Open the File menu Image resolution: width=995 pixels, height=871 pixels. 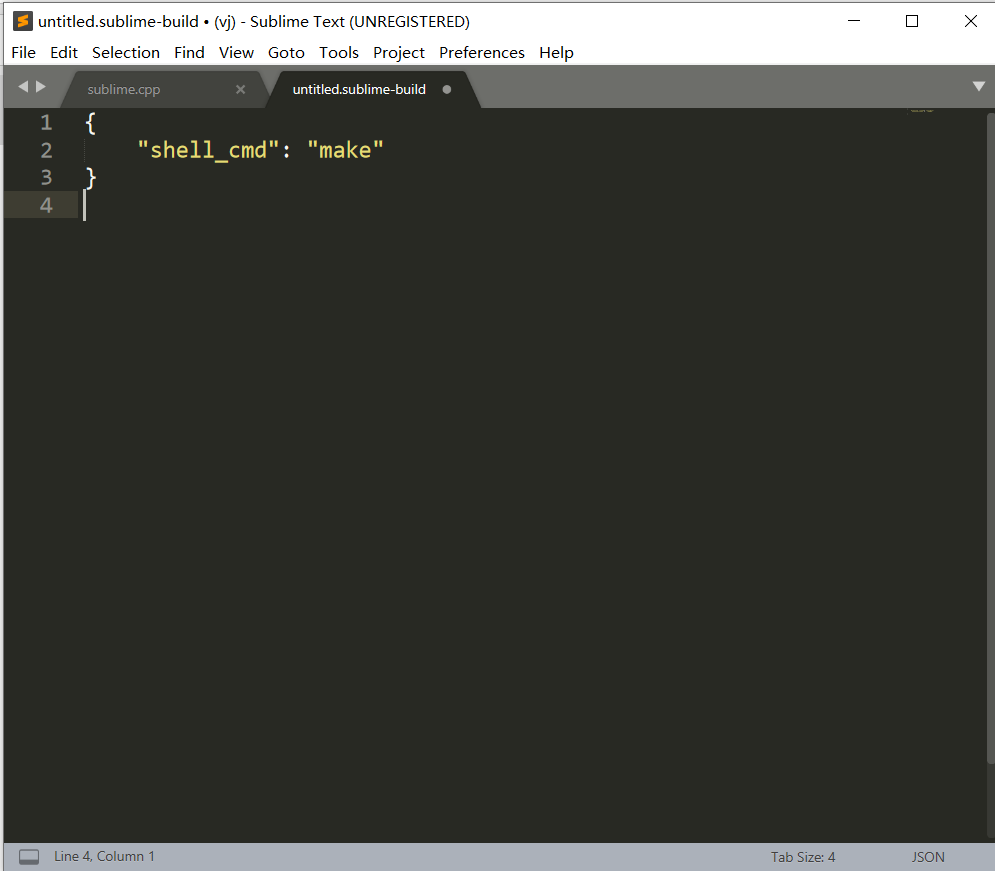pyautogui.click(x=23, y=53)
